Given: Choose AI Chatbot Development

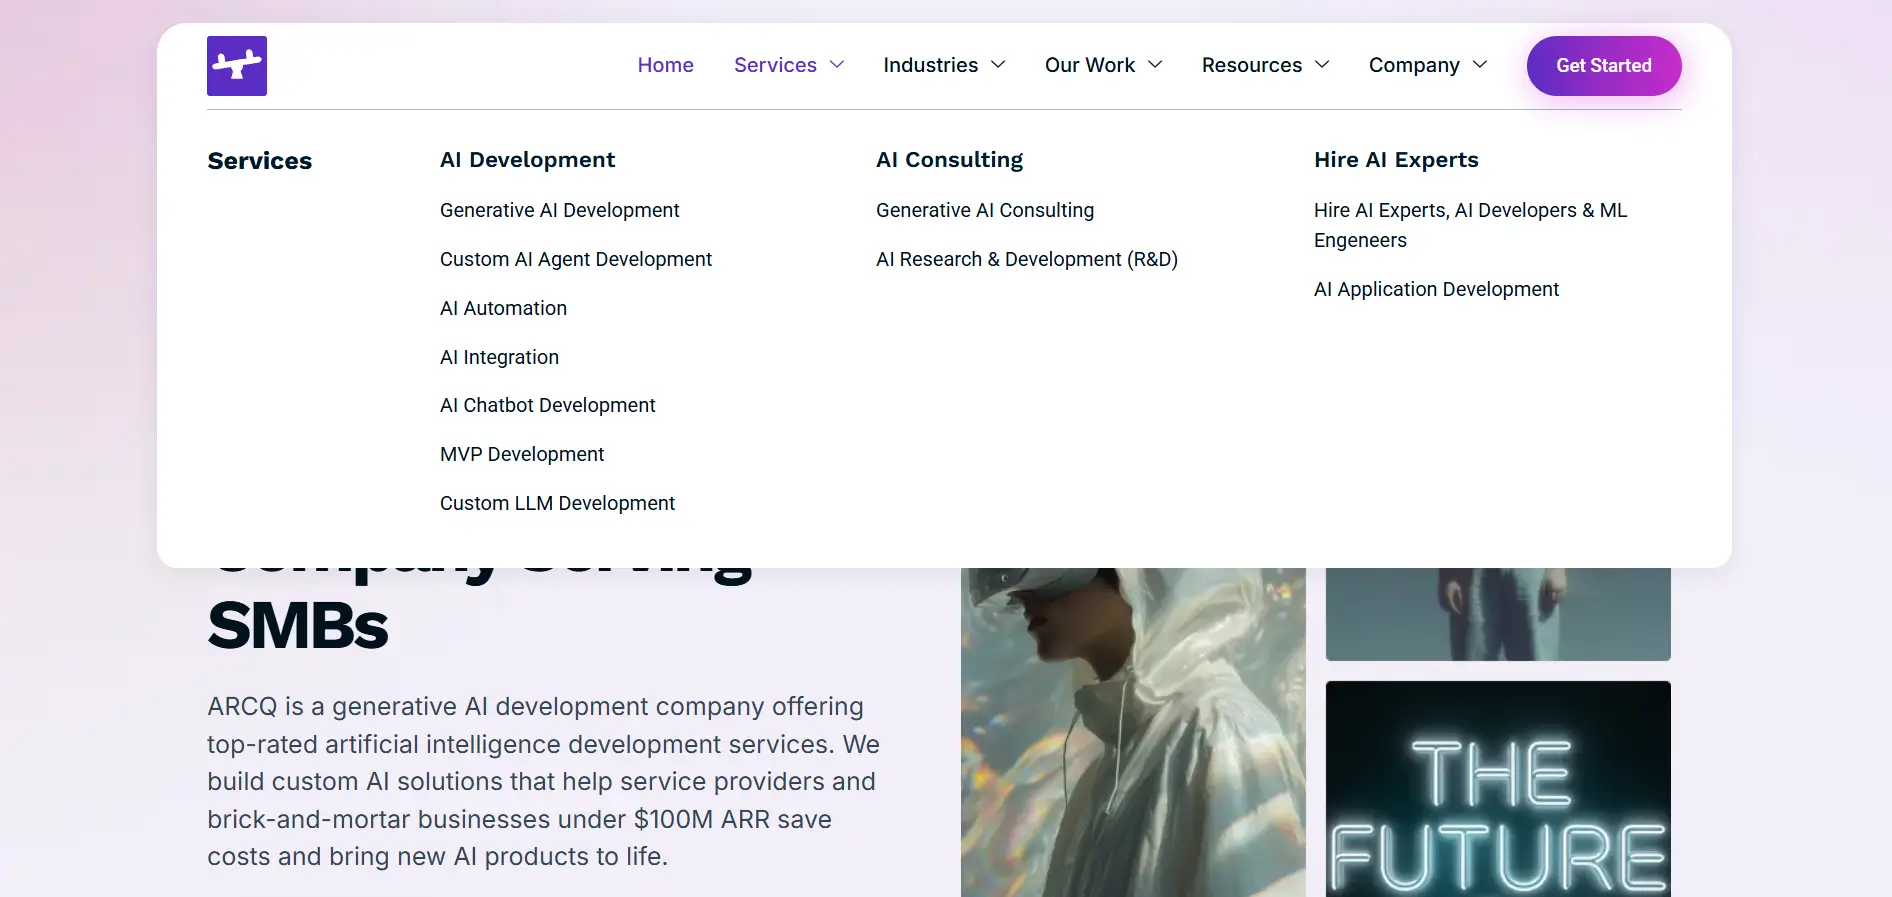Looking at the screenshot, I should [x=548, y=405].
